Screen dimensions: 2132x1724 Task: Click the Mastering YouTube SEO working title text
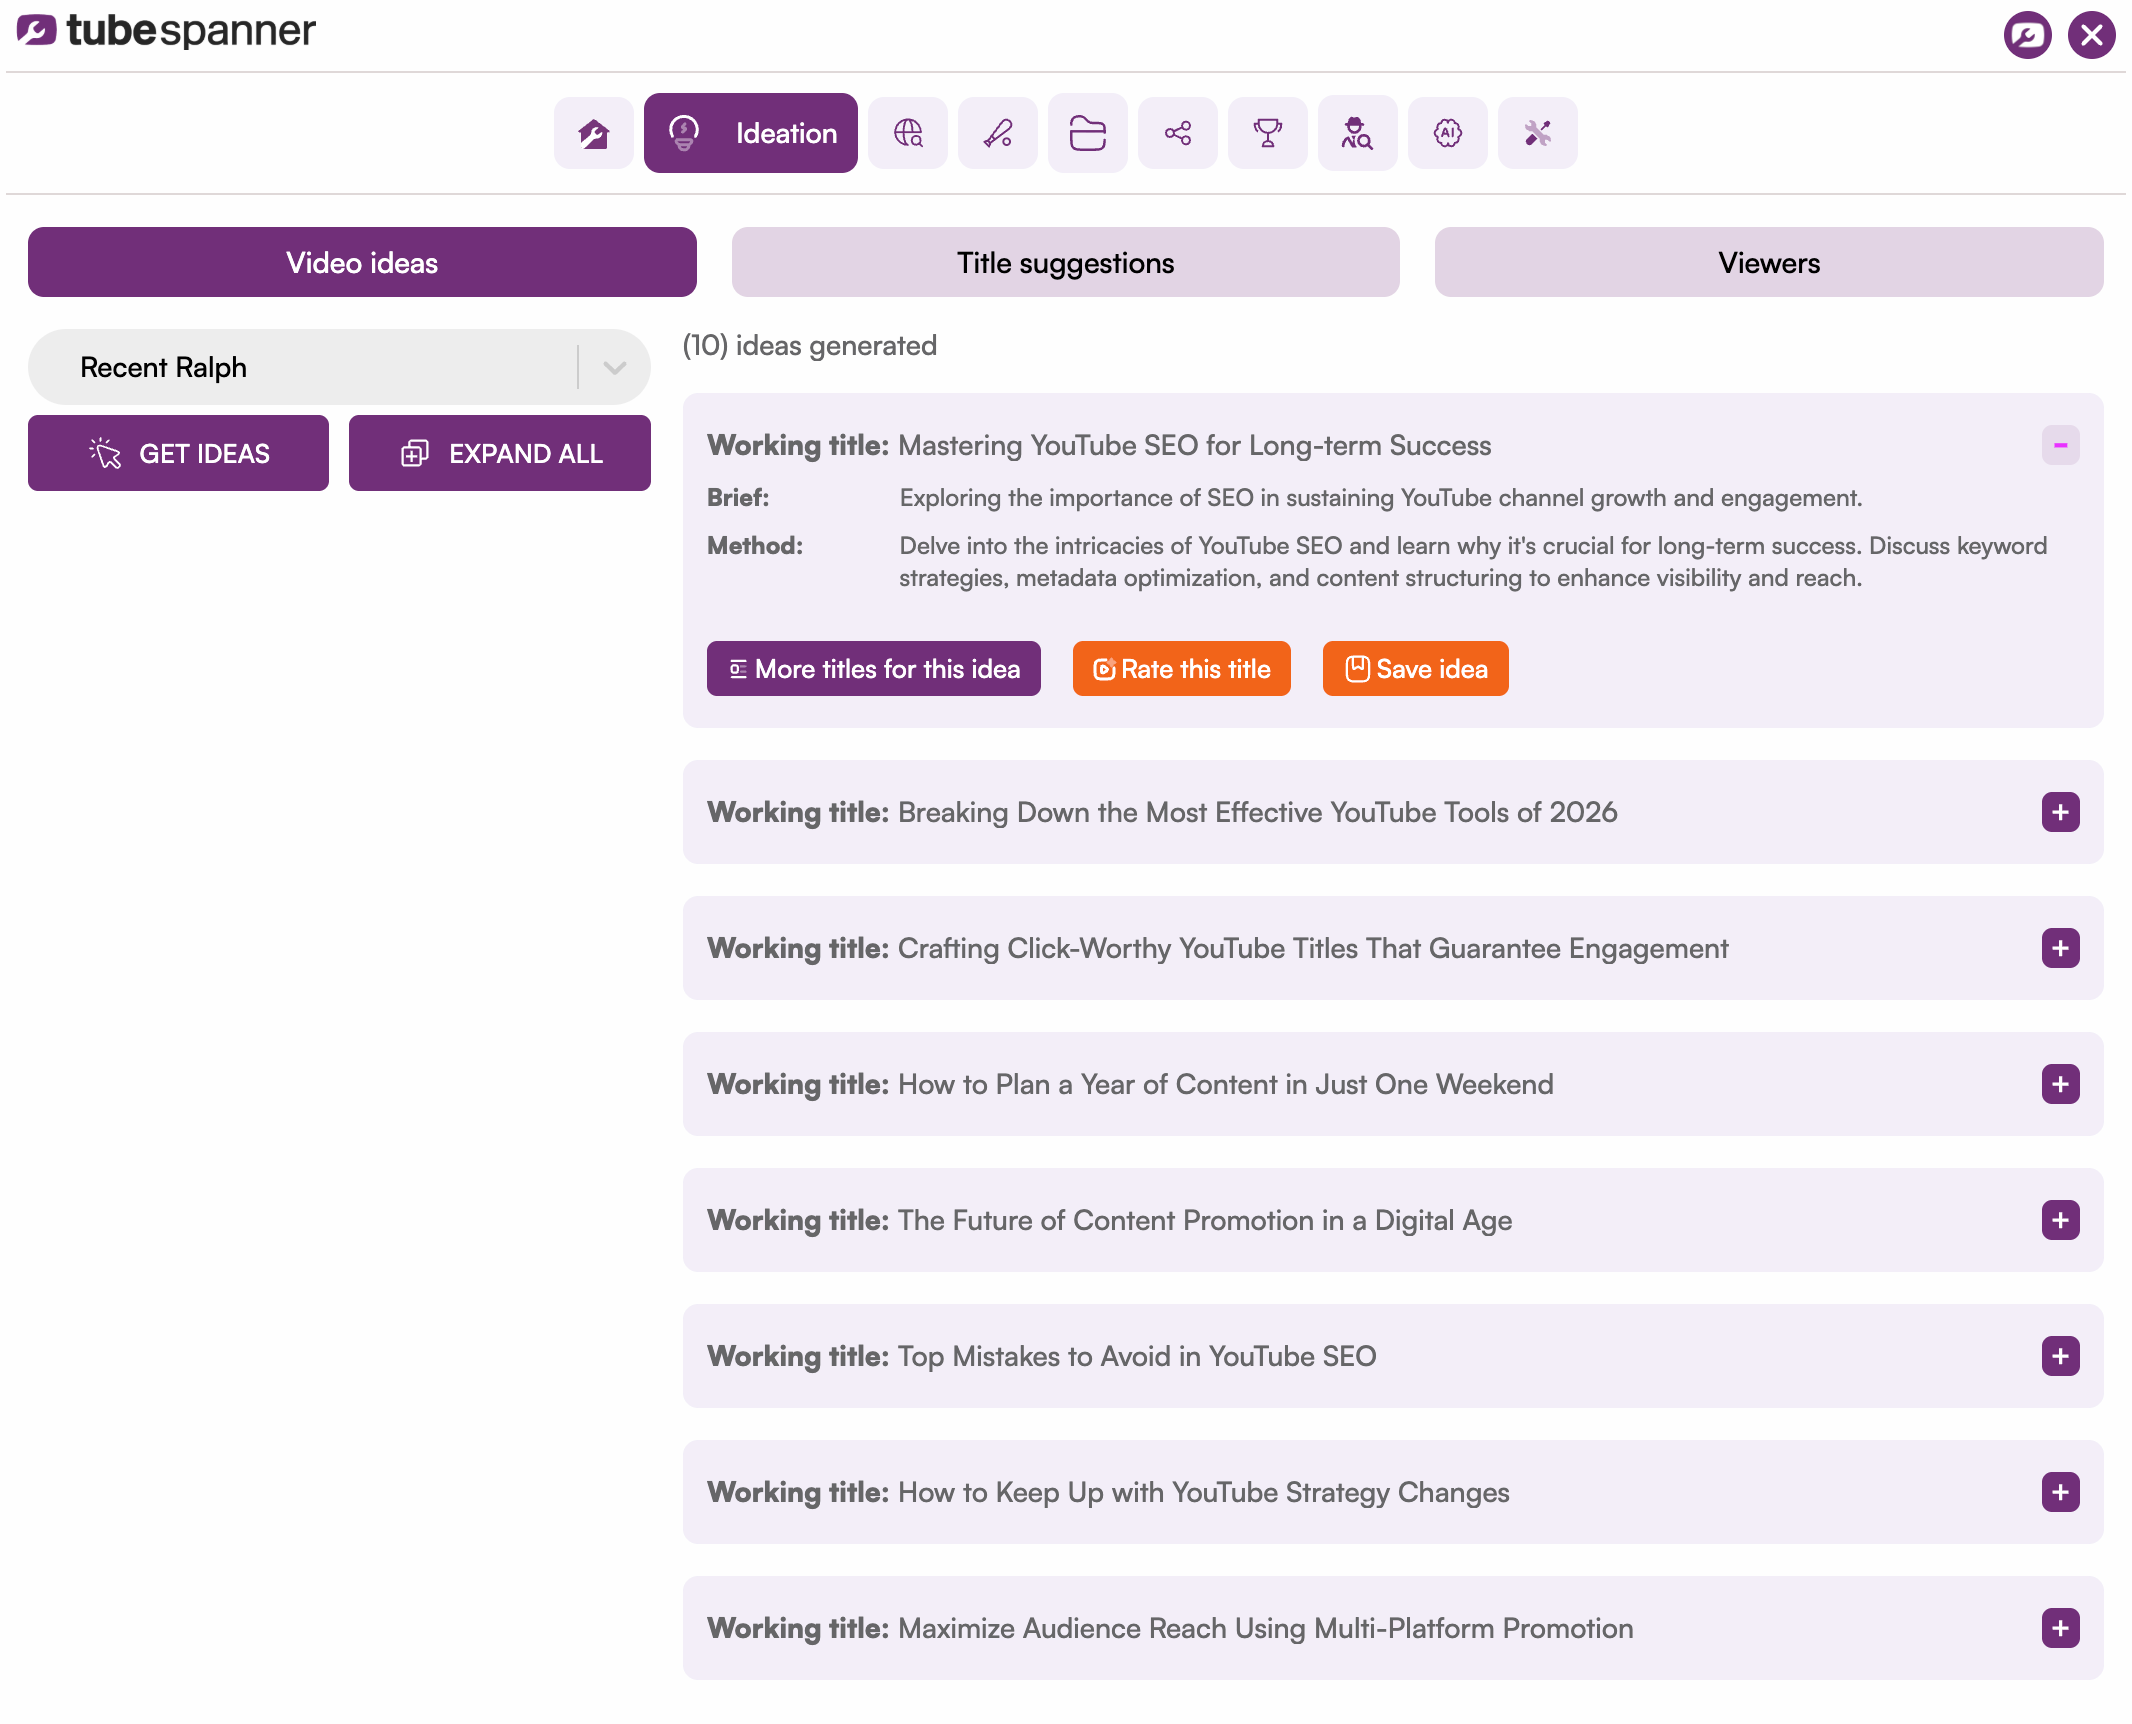coord(1195,445)
